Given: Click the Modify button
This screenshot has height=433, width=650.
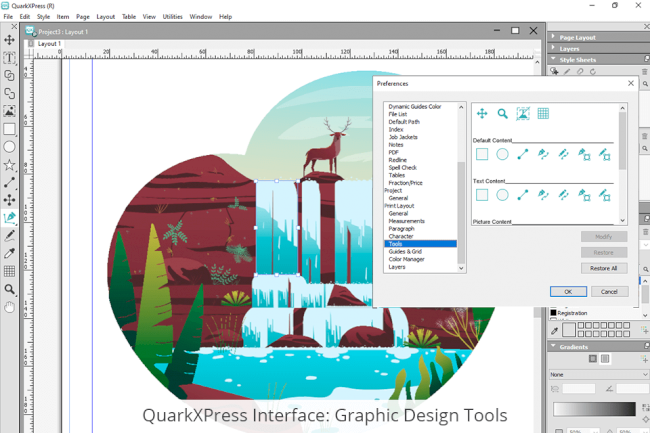Looking at the screenshot, I should click(604, 237).
